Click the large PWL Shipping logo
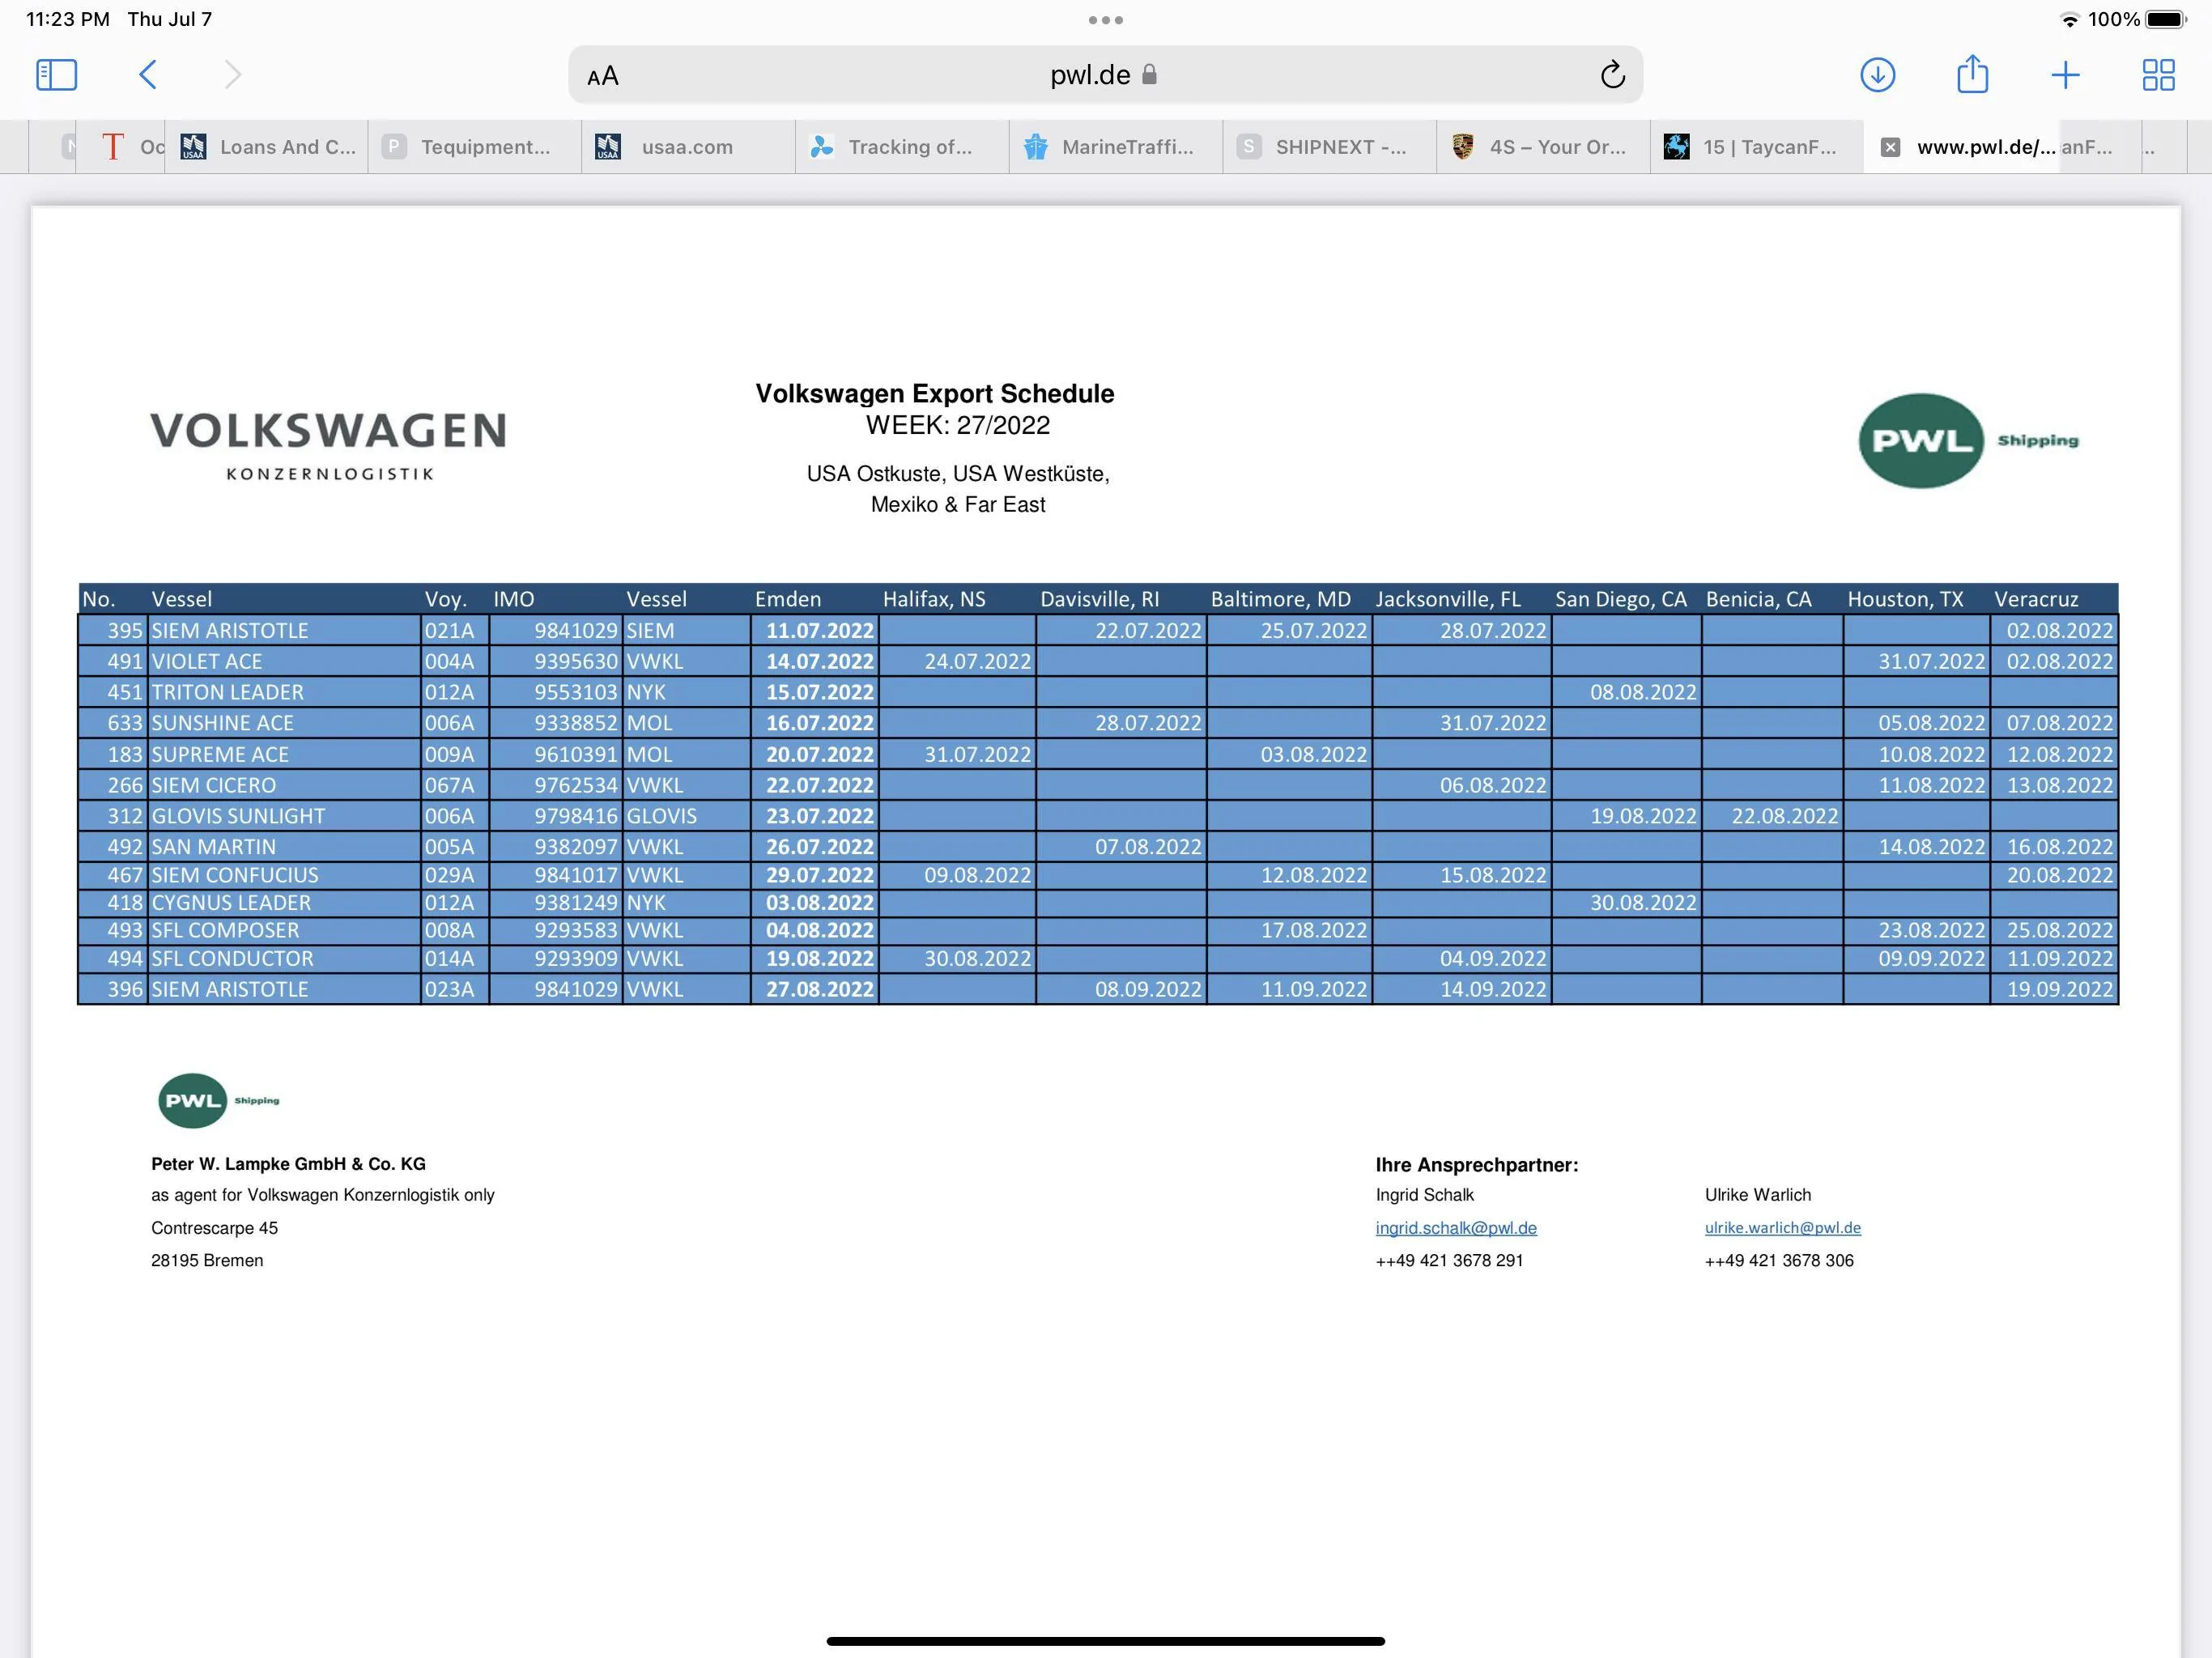The width and height of the screenshot is (2212, 1658). (x=1968, y=441)
